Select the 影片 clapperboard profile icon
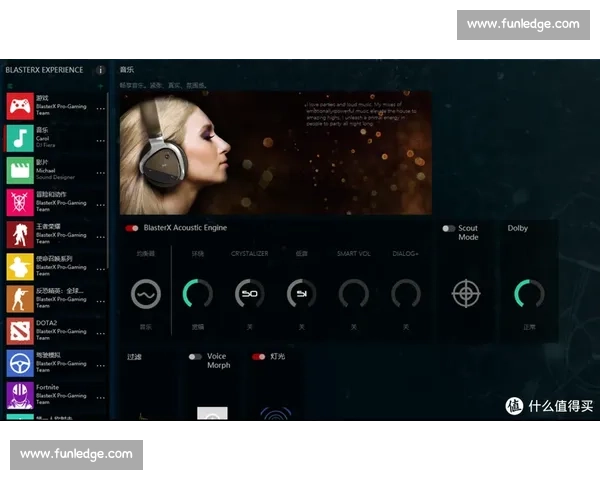This screenshot has height=480, width=600. click(20, 170)
